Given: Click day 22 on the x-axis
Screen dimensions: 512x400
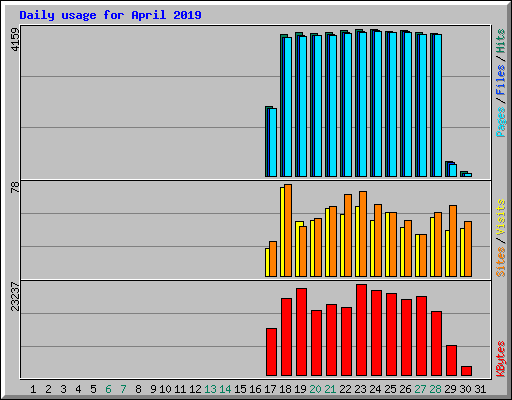Looking at the screenshot, I should 345,389.
